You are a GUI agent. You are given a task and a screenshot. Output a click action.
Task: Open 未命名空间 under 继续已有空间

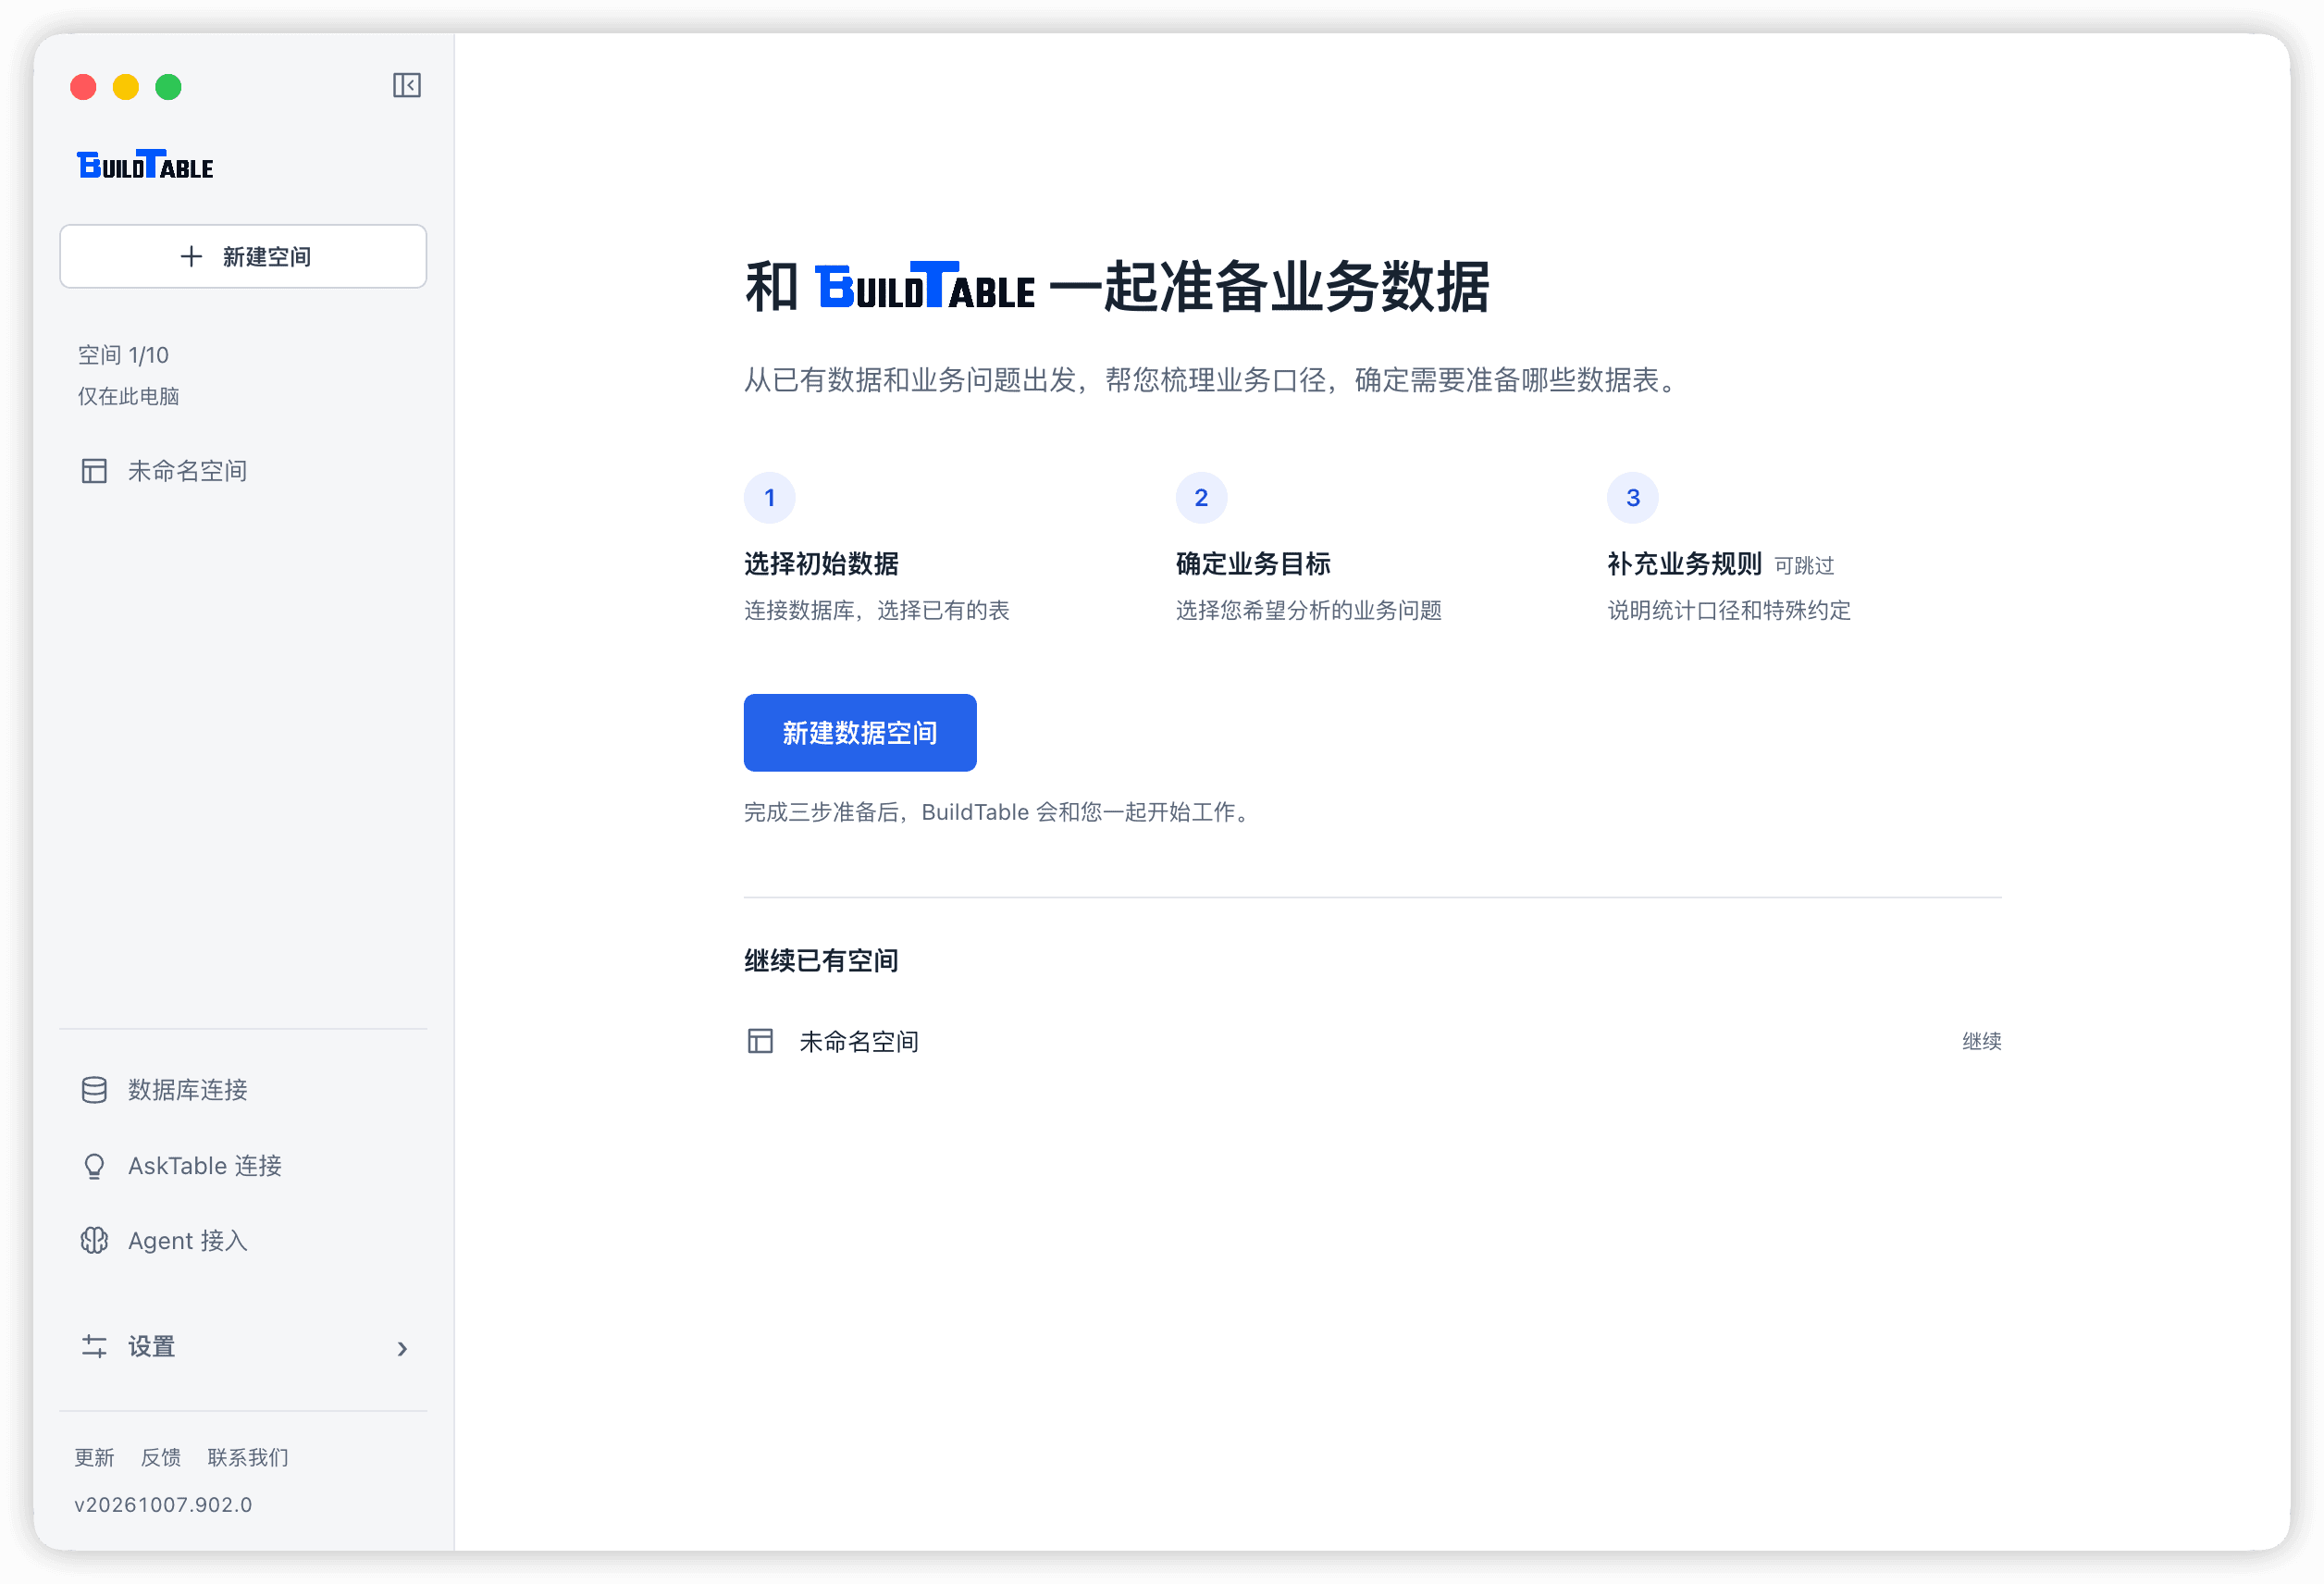click(860, 1042)
